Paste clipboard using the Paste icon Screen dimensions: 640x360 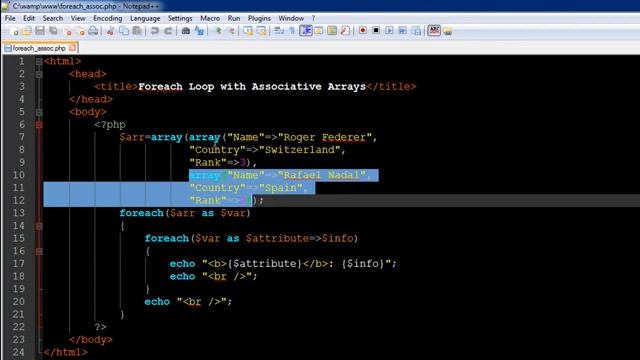[137, 31]
